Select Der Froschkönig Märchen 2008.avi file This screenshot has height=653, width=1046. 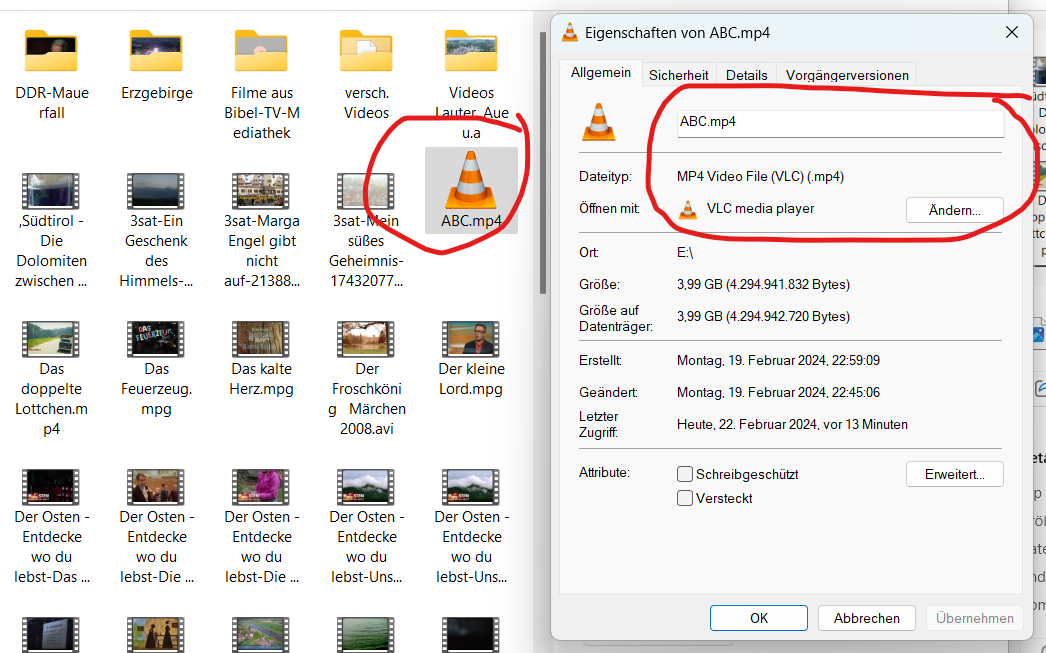[366, 340]
